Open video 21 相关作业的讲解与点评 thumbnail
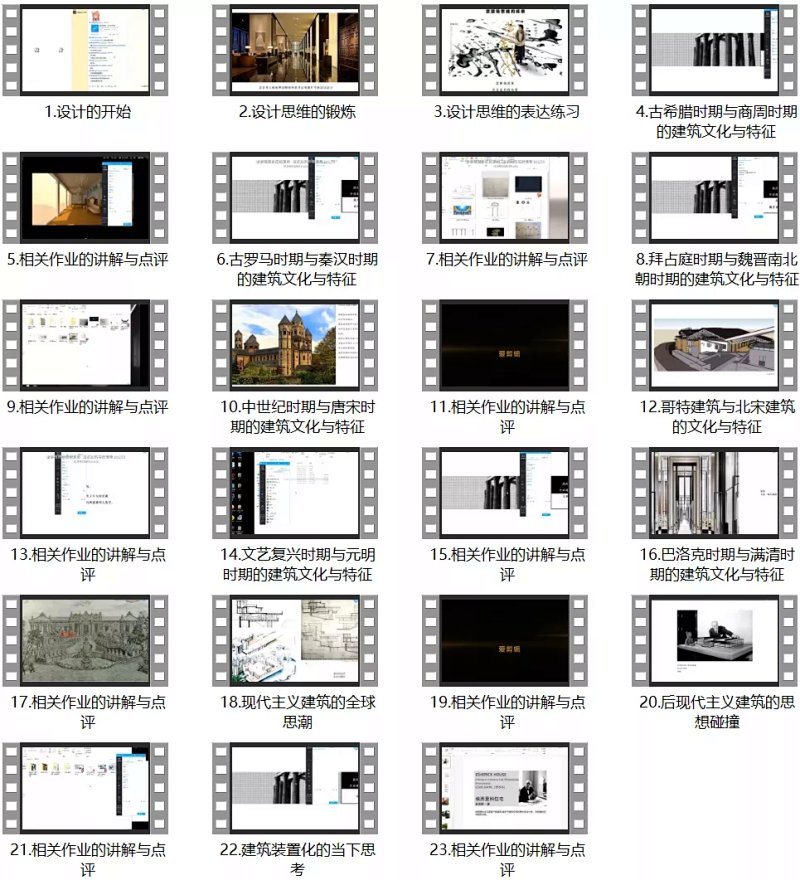This screenshot has height=880, width=800. point(86,786)
